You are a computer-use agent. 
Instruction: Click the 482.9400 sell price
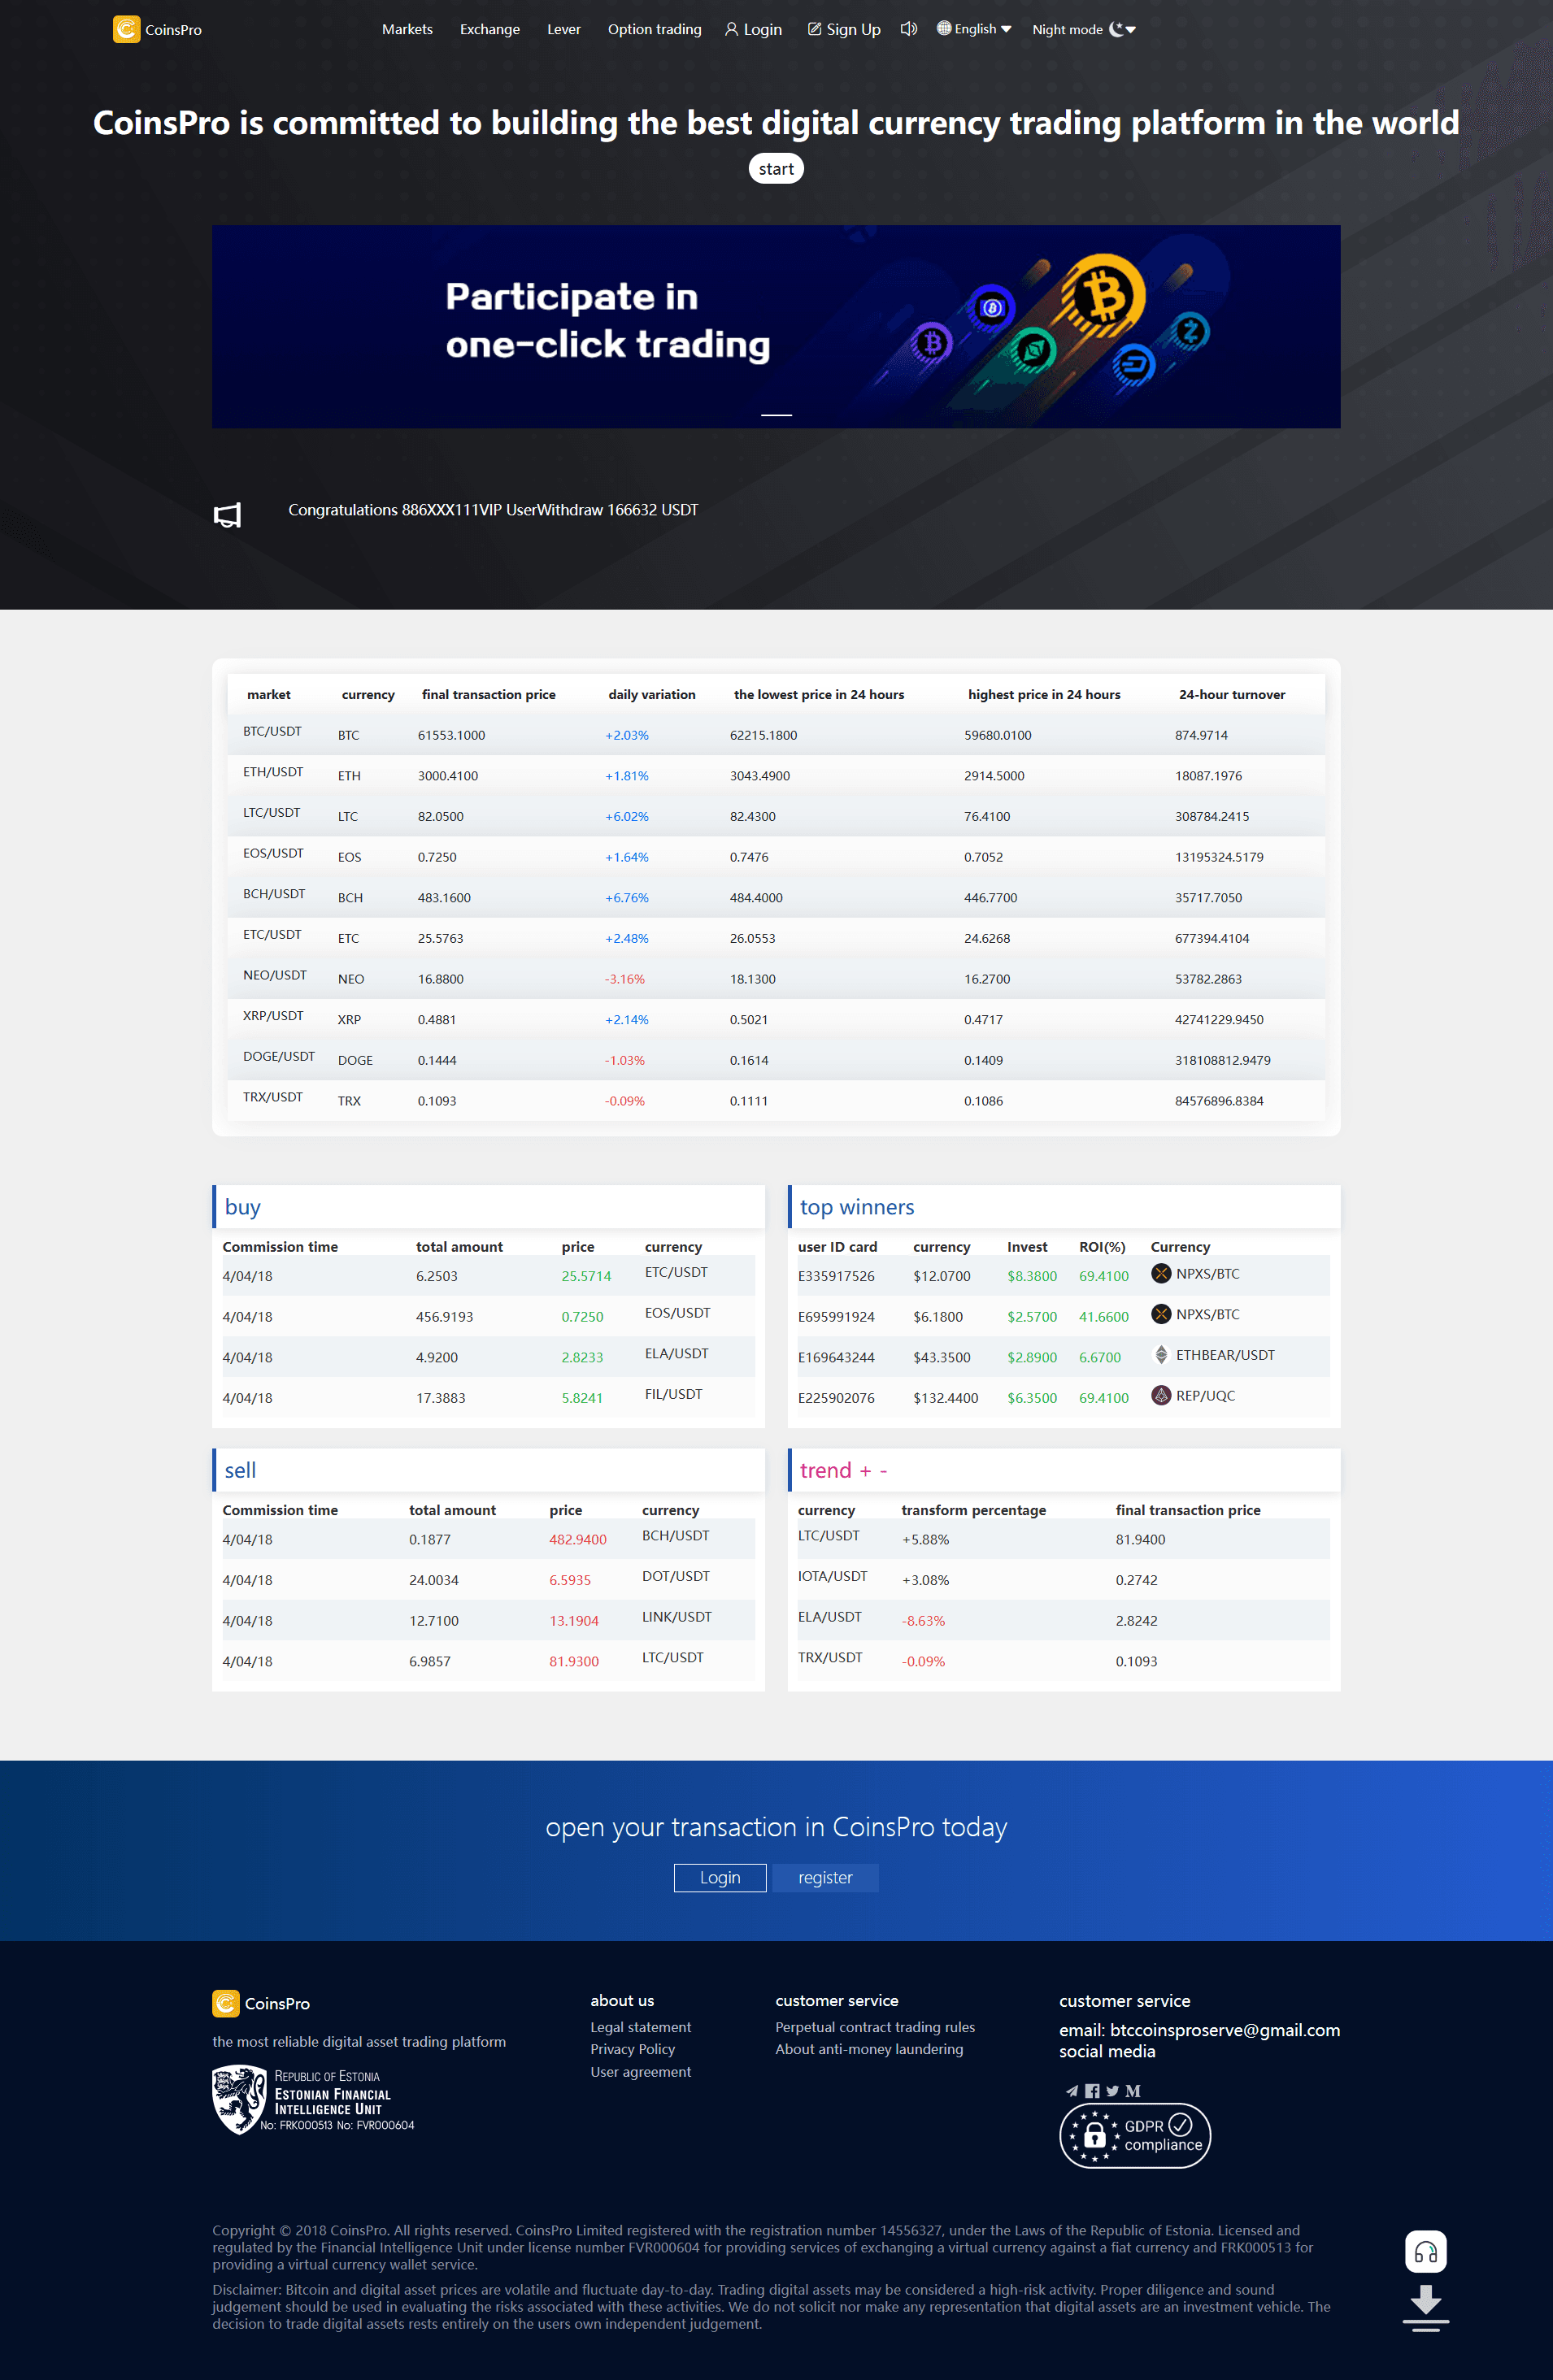click(x=578, y=1539)
